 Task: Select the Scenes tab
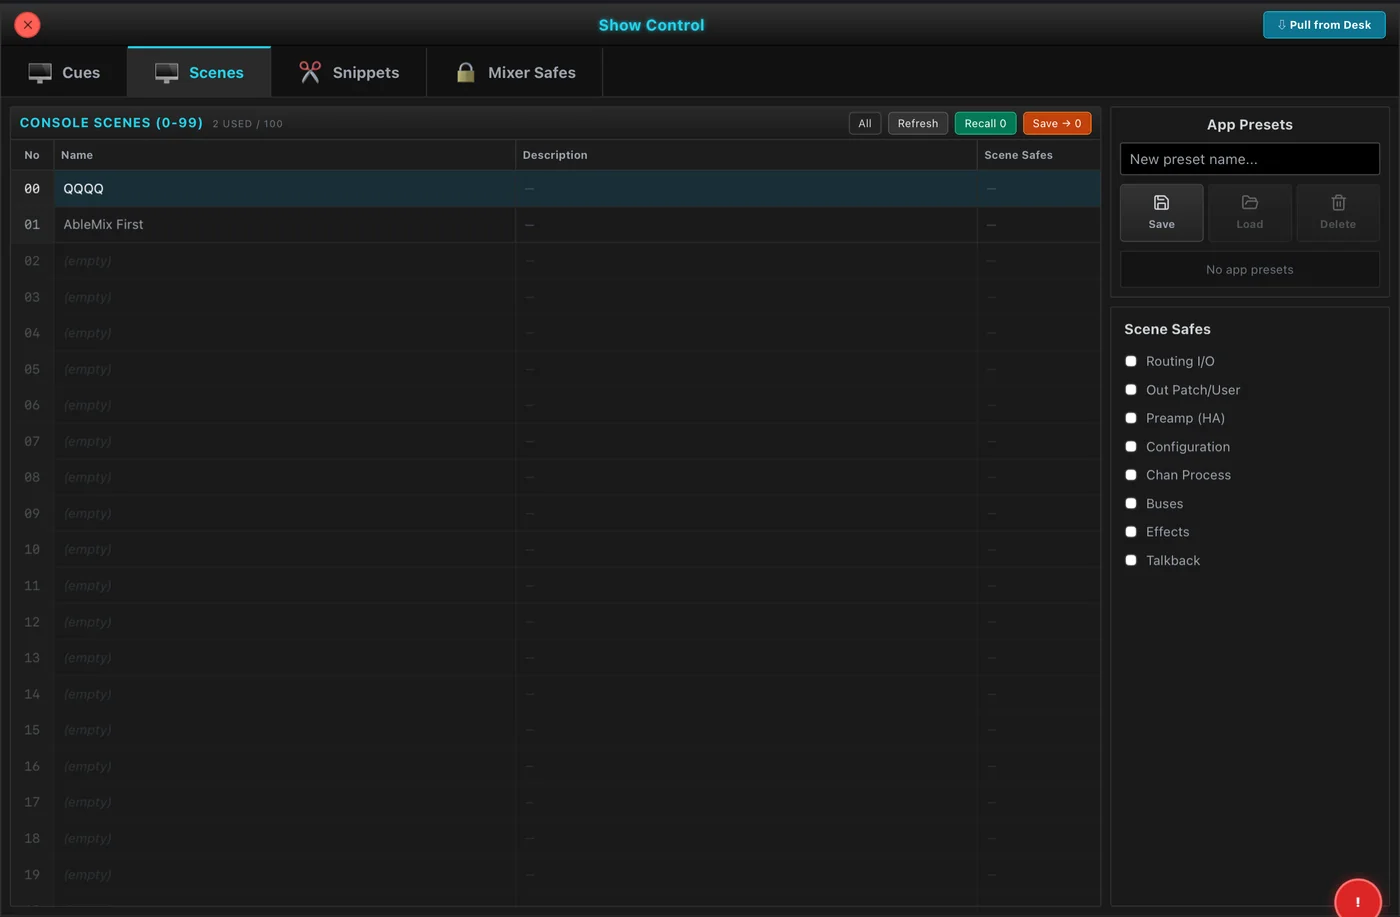click(x=199, y=72)
